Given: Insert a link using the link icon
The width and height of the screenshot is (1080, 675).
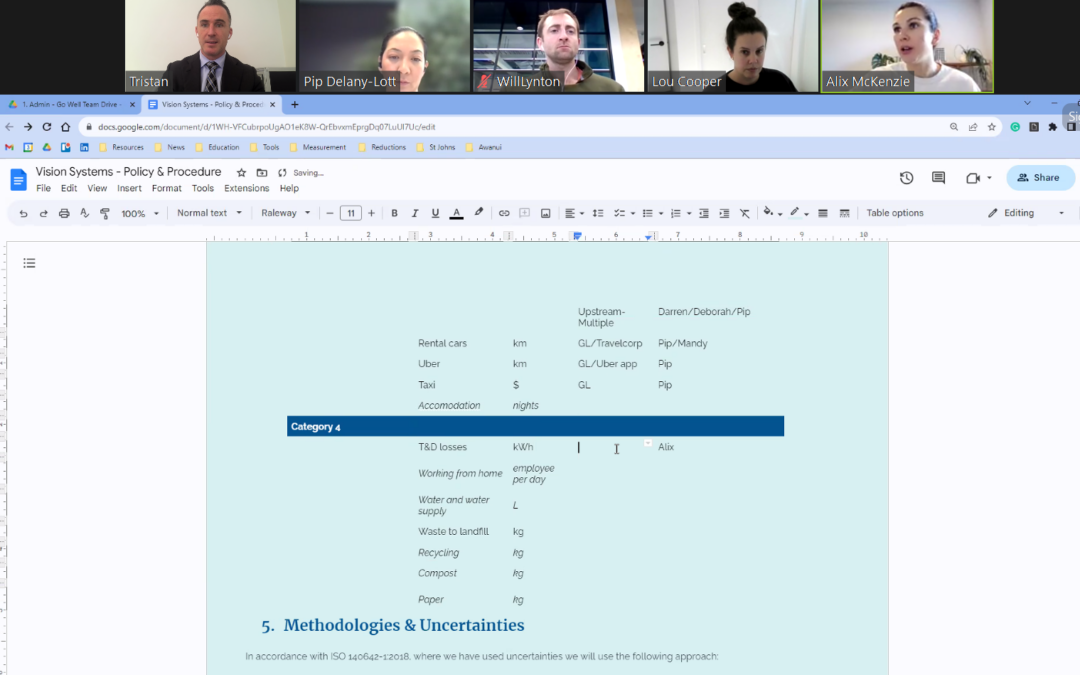Looking at the screenshot, I should coord(504,213).
